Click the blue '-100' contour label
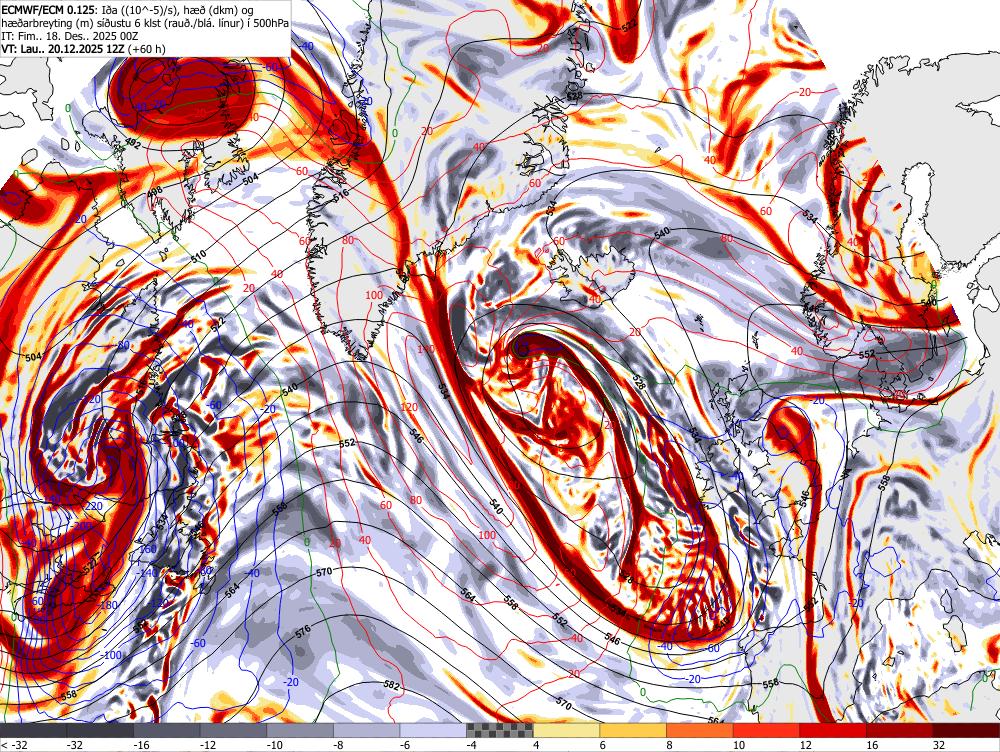 click(112, 655)
